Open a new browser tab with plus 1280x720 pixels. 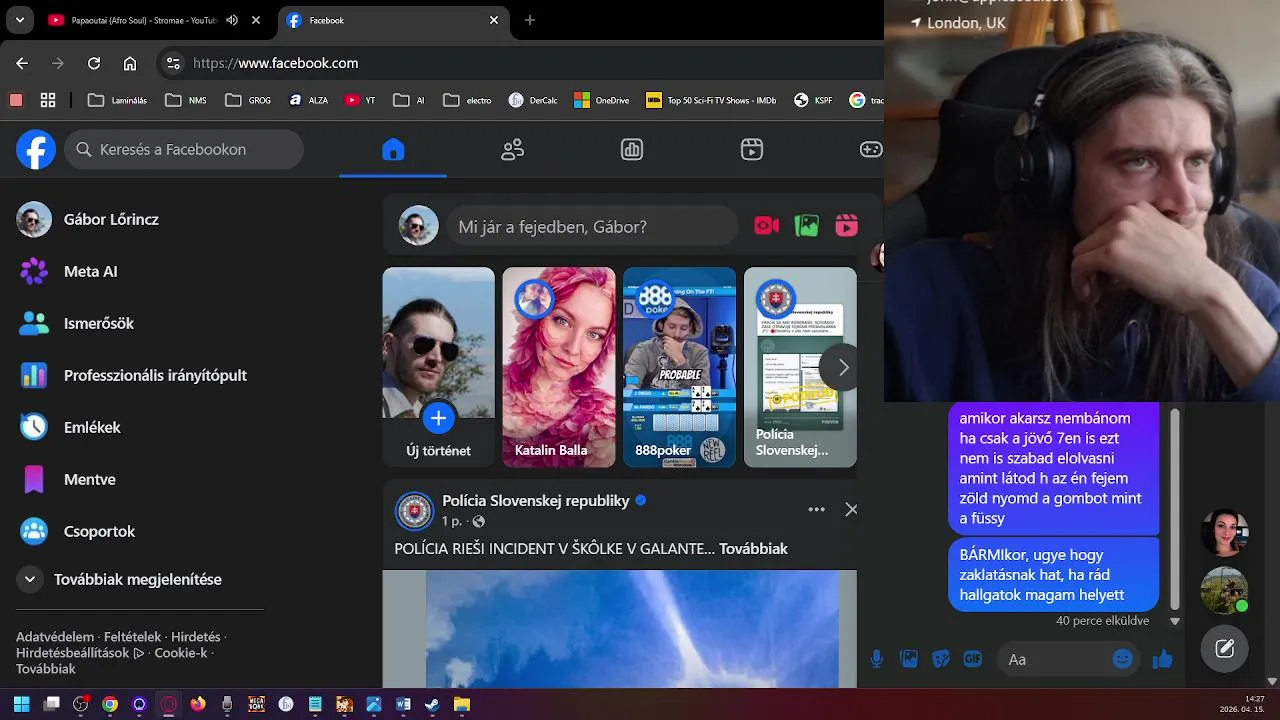point(530,20)
